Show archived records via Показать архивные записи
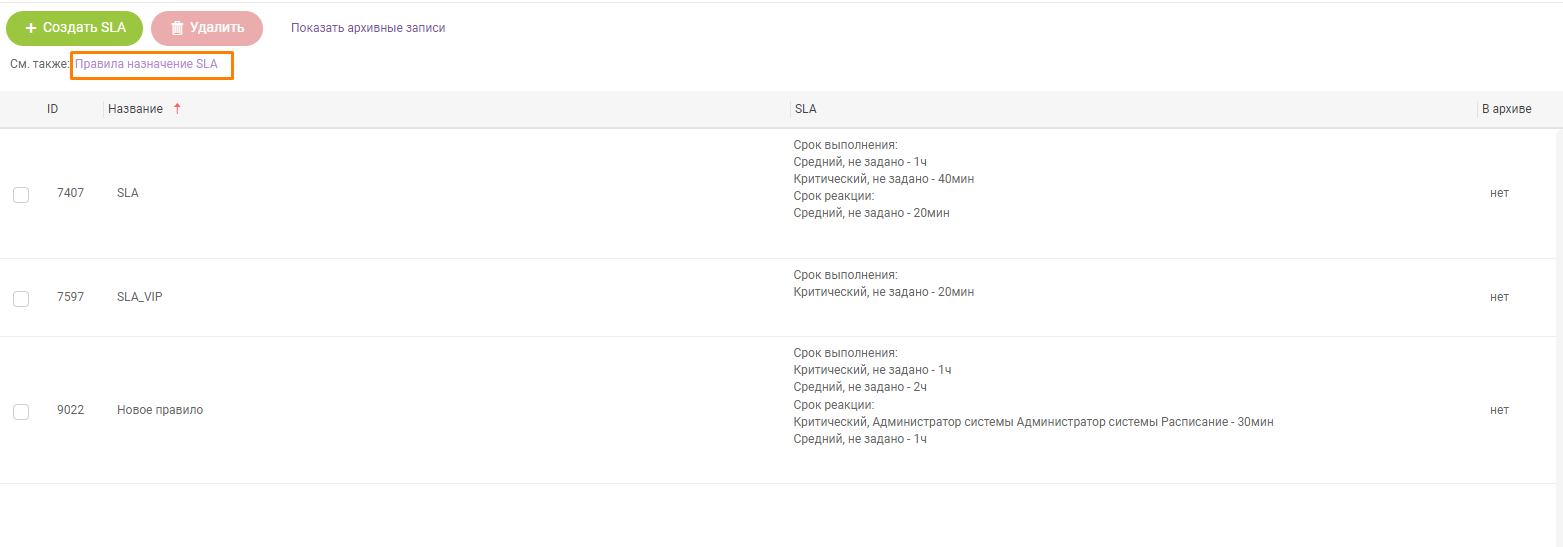Viewport: 1563px width, 547px height. click(368, 28)
